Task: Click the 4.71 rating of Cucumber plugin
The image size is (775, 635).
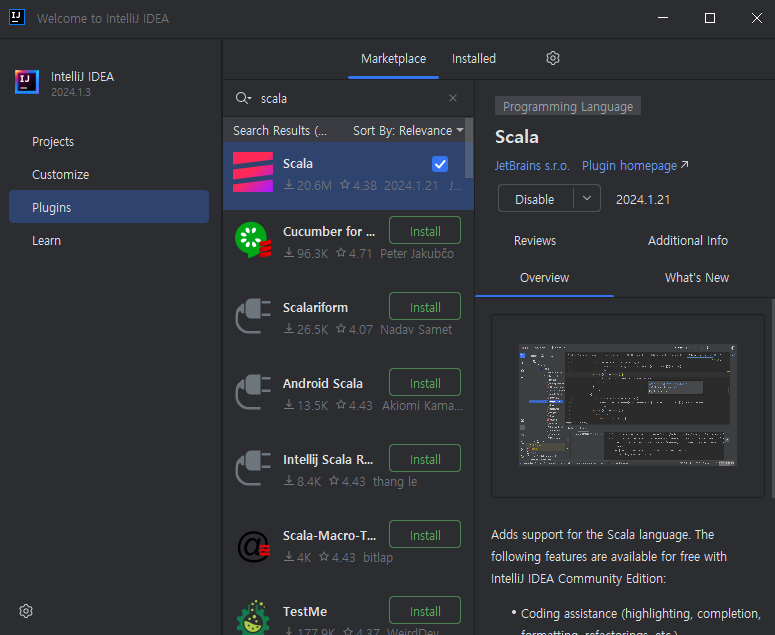Action: 354,254
